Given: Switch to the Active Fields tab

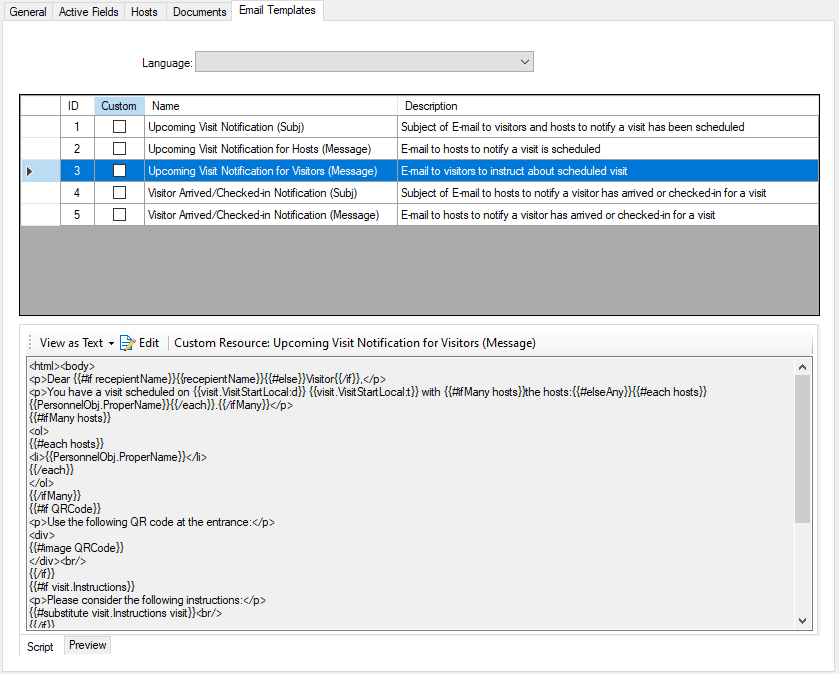Looking at the screenshot, I should (88, 12).
